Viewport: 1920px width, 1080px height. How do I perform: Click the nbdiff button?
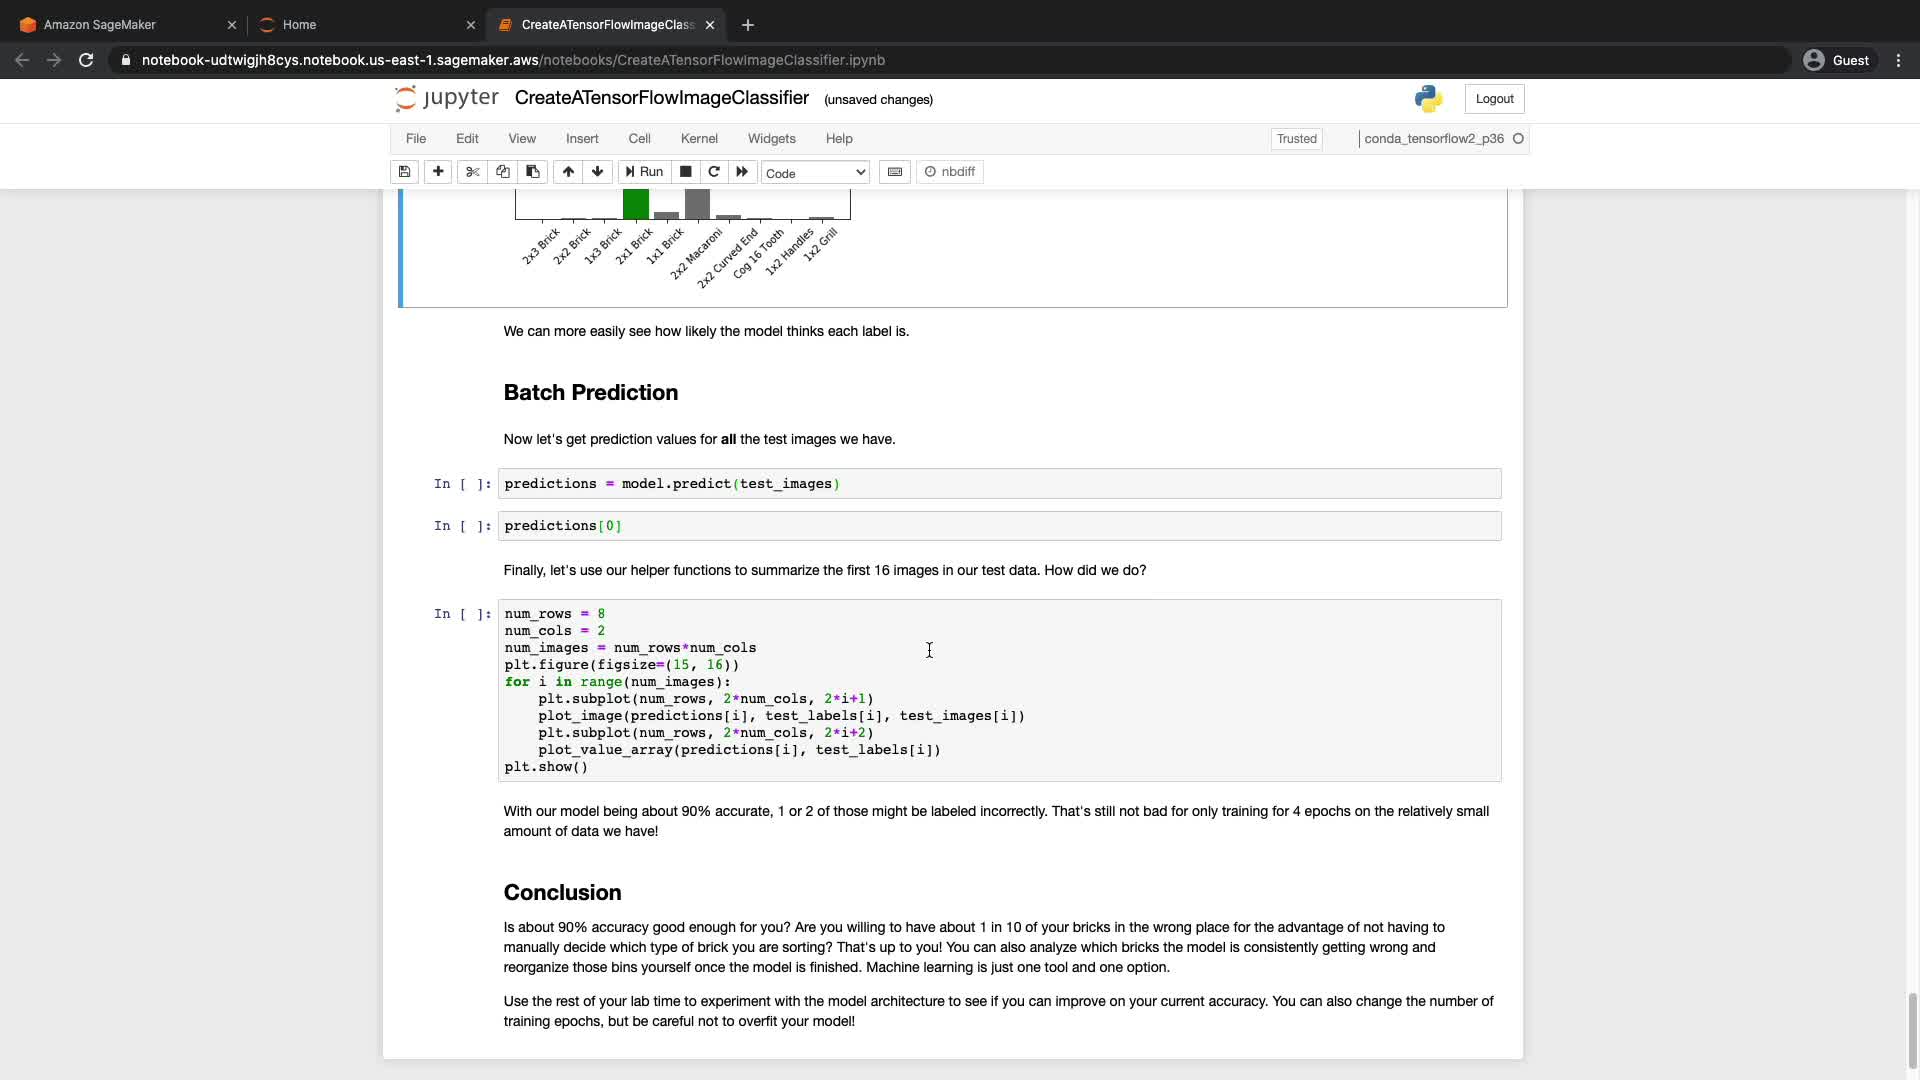point(950,172)
